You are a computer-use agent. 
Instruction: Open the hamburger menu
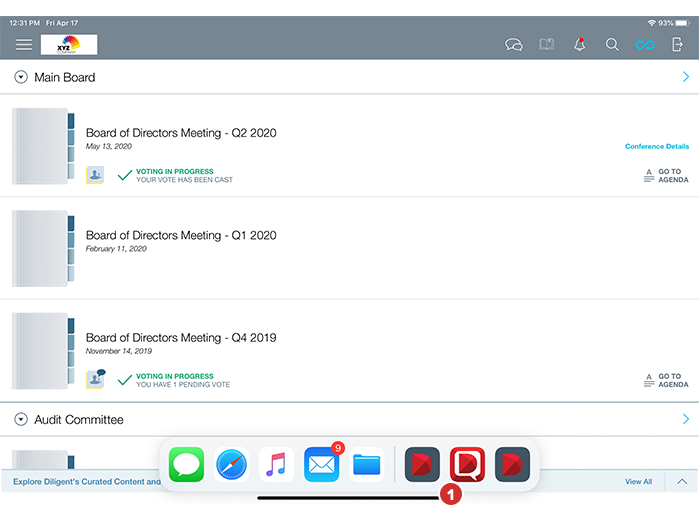24,45
